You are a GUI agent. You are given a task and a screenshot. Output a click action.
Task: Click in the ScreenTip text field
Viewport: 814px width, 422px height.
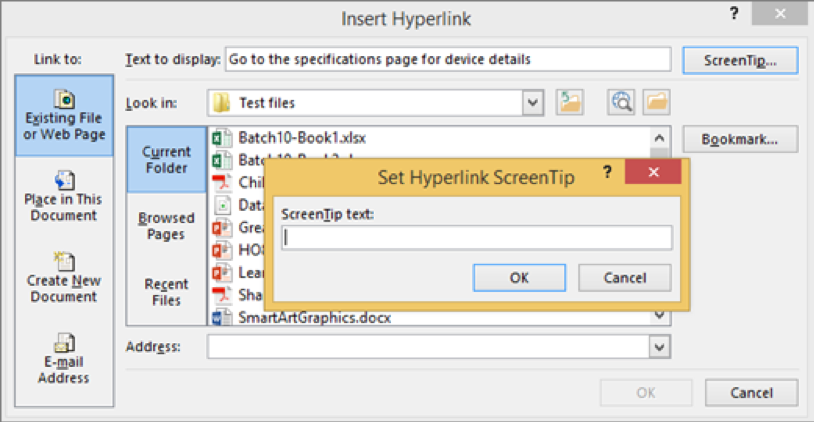(476, 238)
